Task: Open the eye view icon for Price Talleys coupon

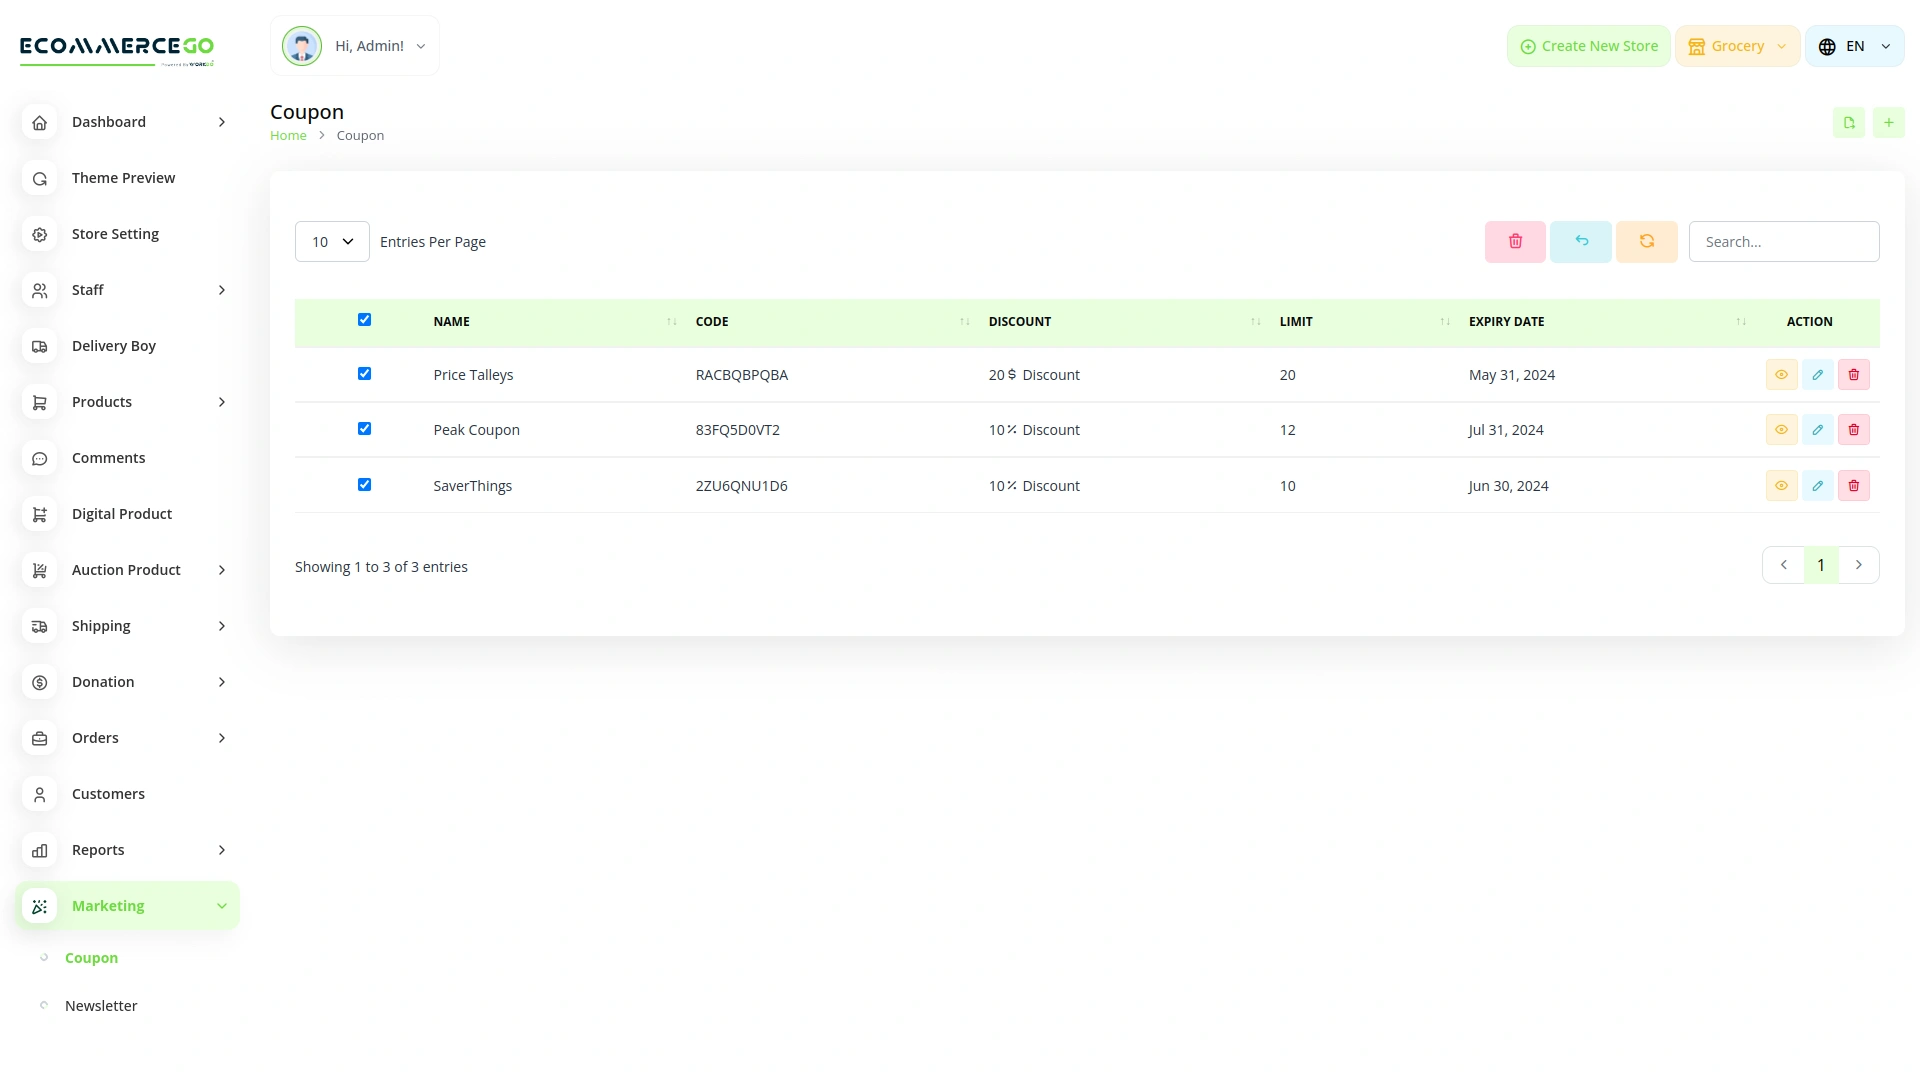Action: pos(1781,374)
